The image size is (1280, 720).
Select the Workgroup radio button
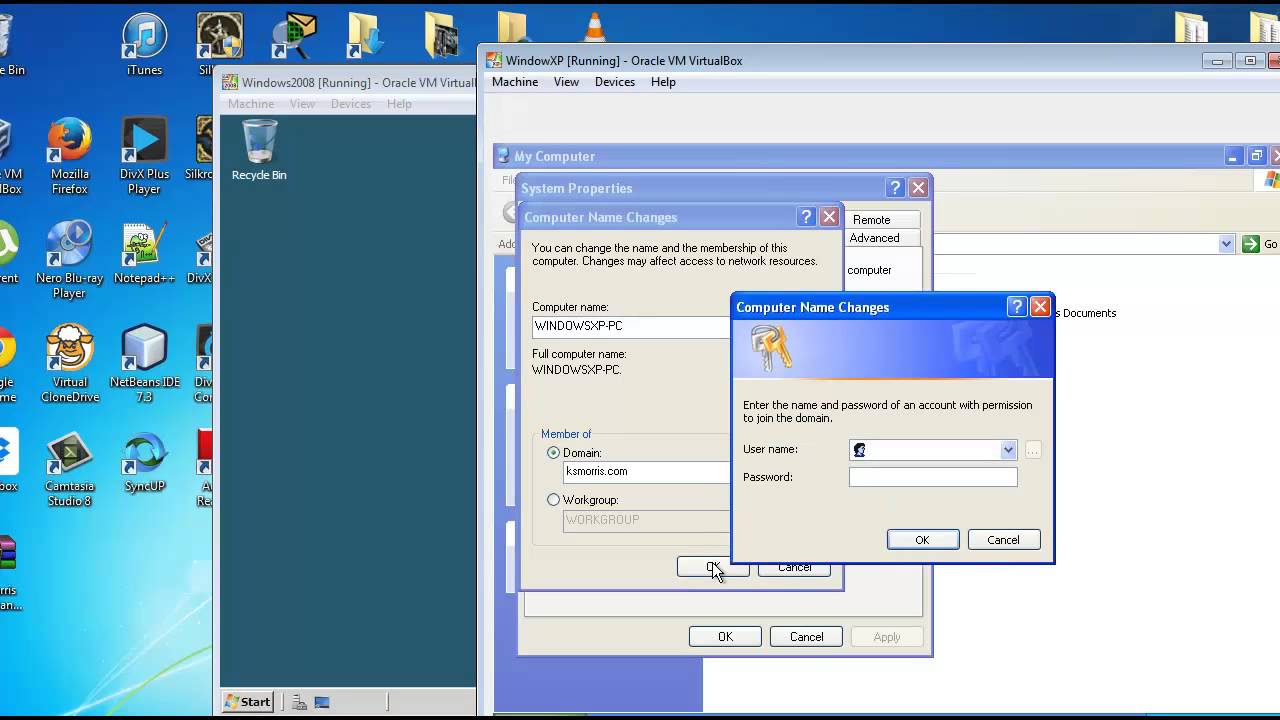(554, 500)
